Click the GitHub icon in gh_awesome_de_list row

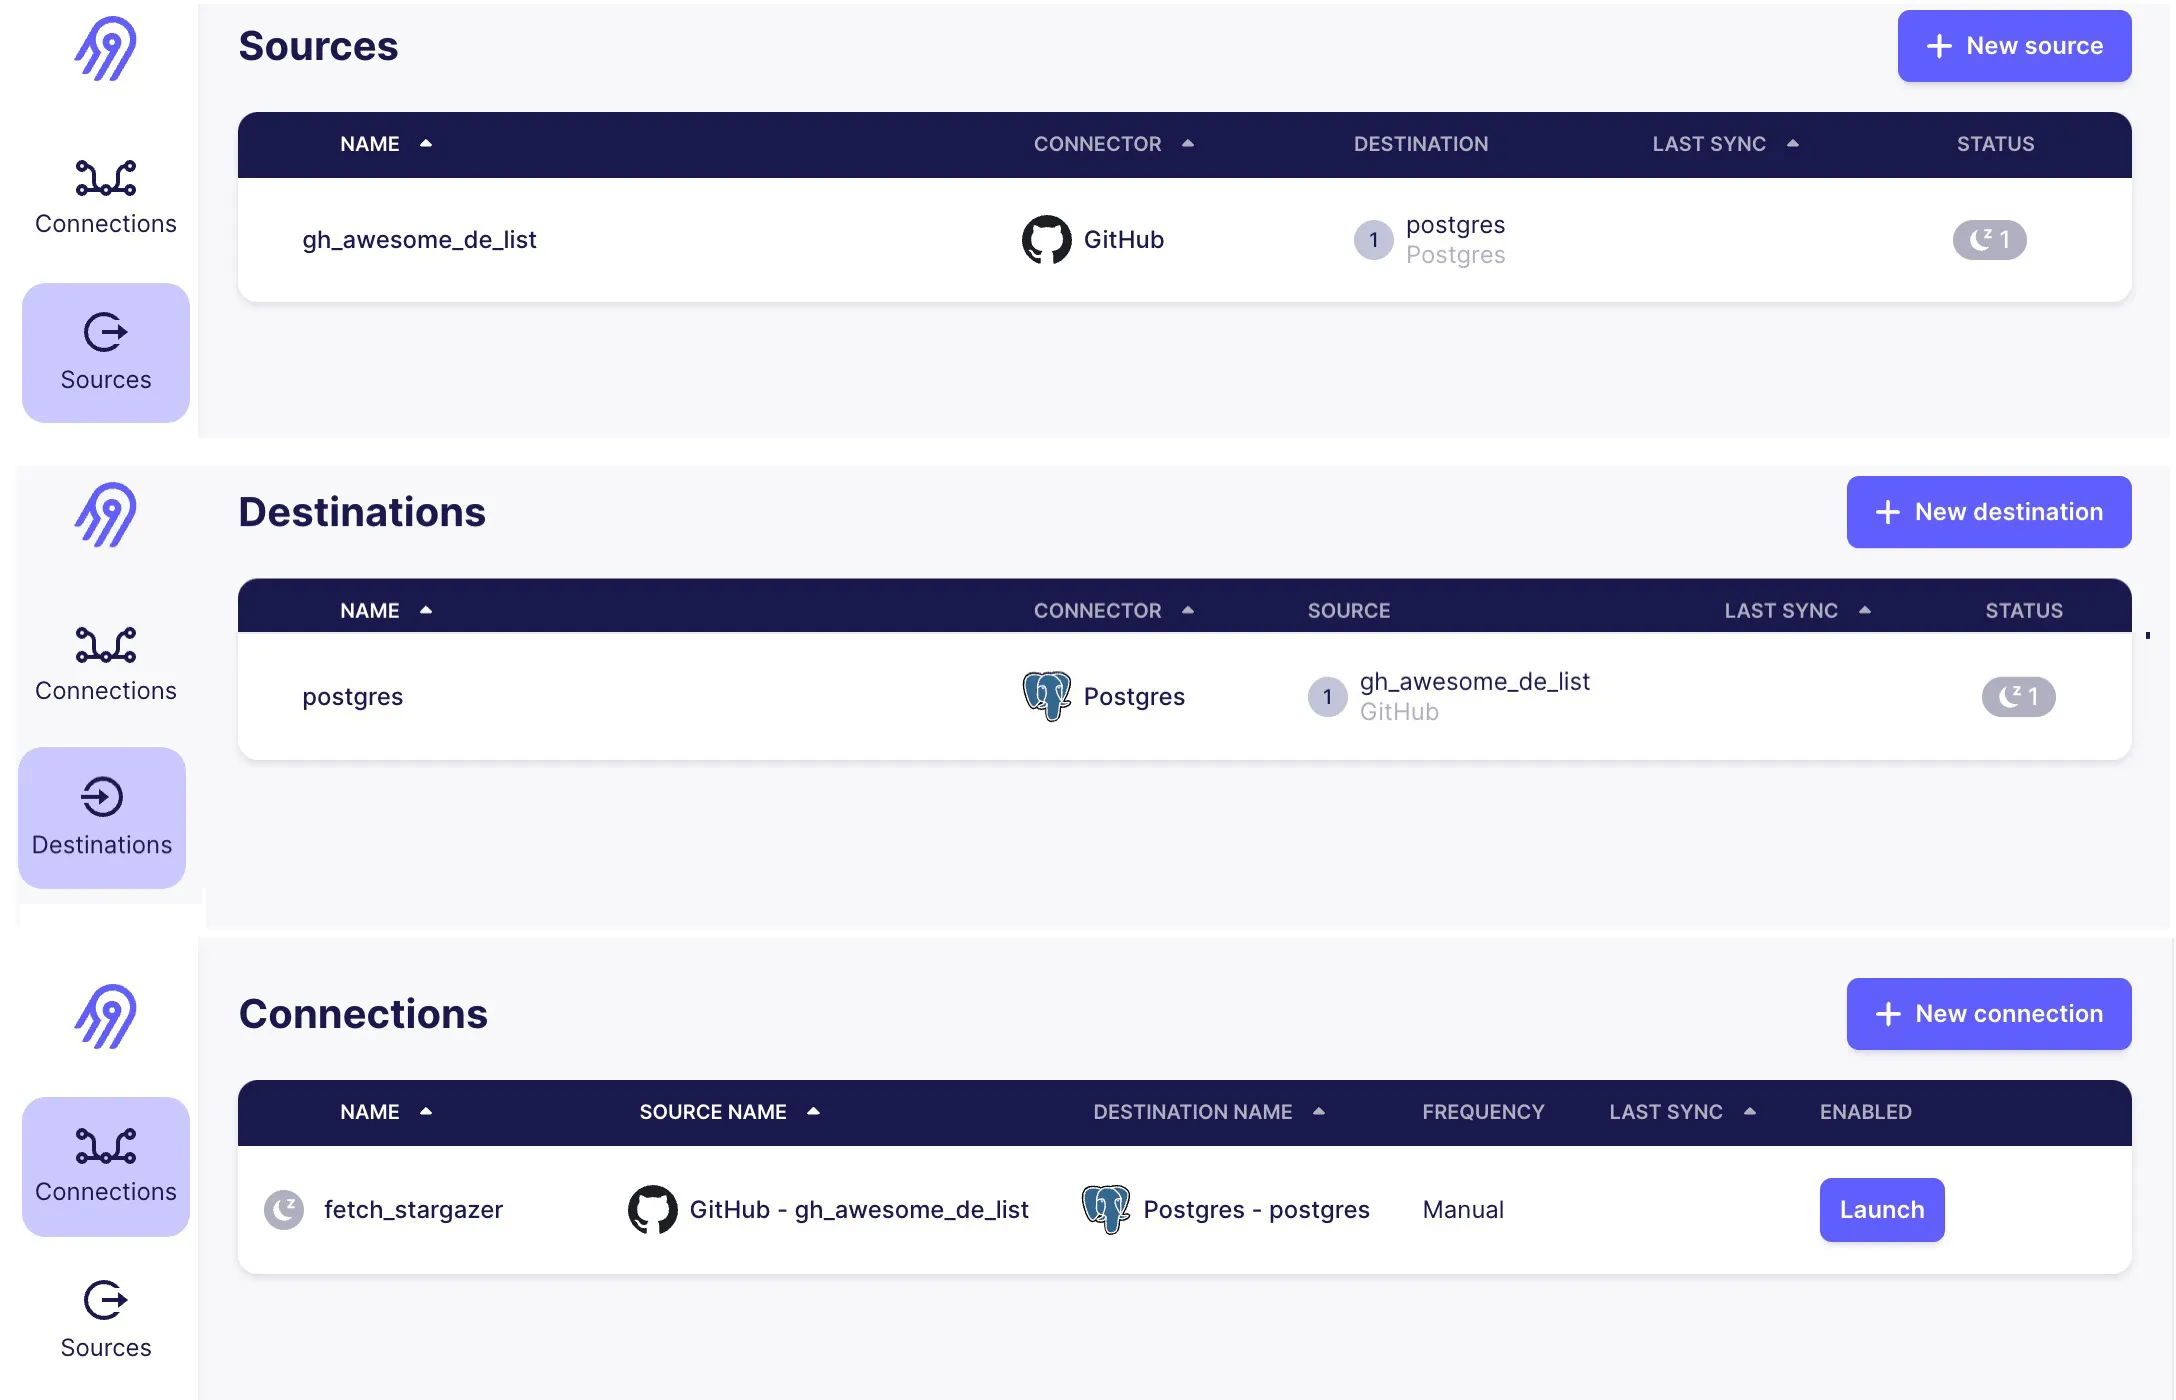click(x=1046, y=240)
